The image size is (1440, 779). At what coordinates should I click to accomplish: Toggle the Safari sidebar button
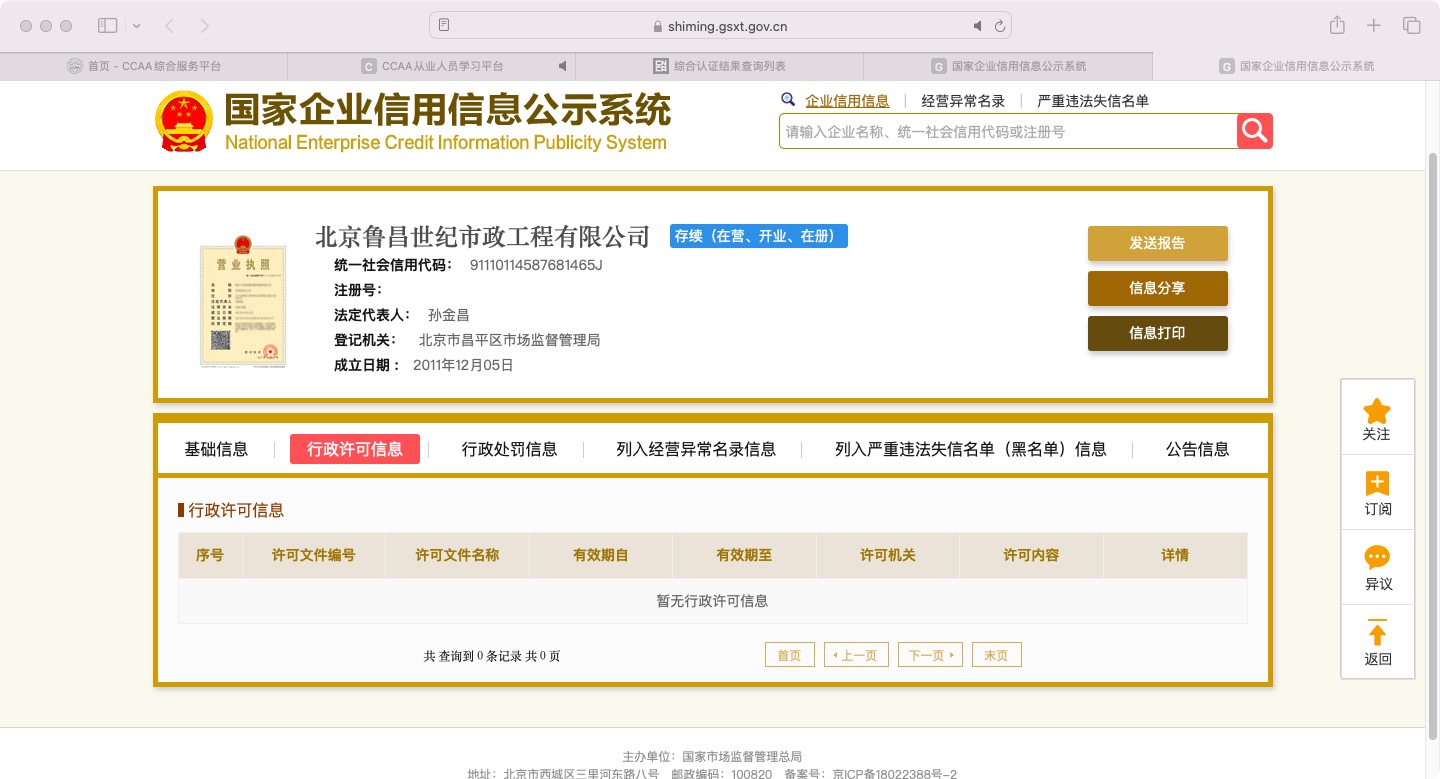click(x=107, y=25)
